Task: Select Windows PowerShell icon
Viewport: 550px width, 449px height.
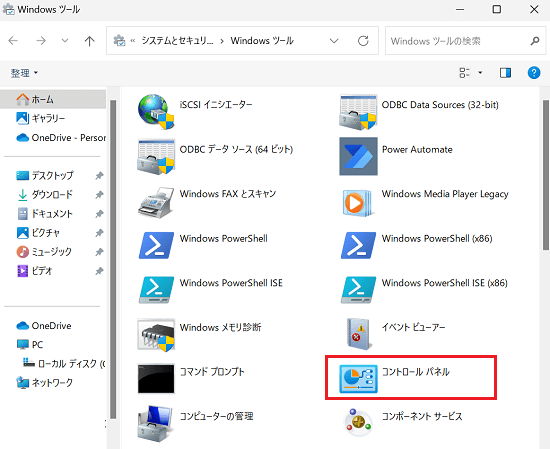Action: [x=156, y=245]
